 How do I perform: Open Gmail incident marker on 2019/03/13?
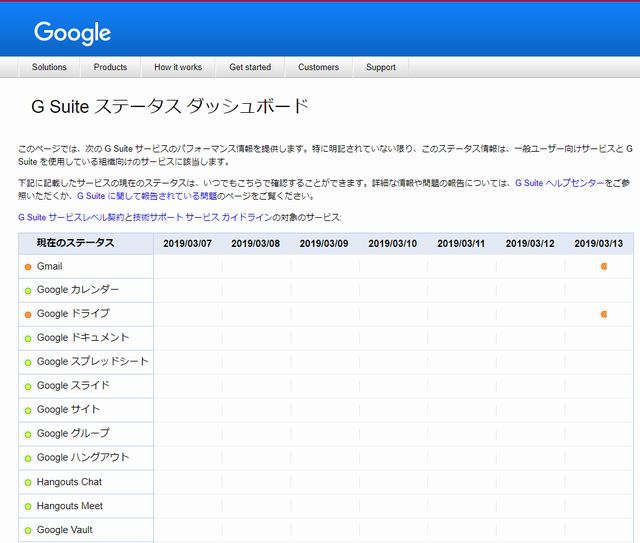pos(604,267)
